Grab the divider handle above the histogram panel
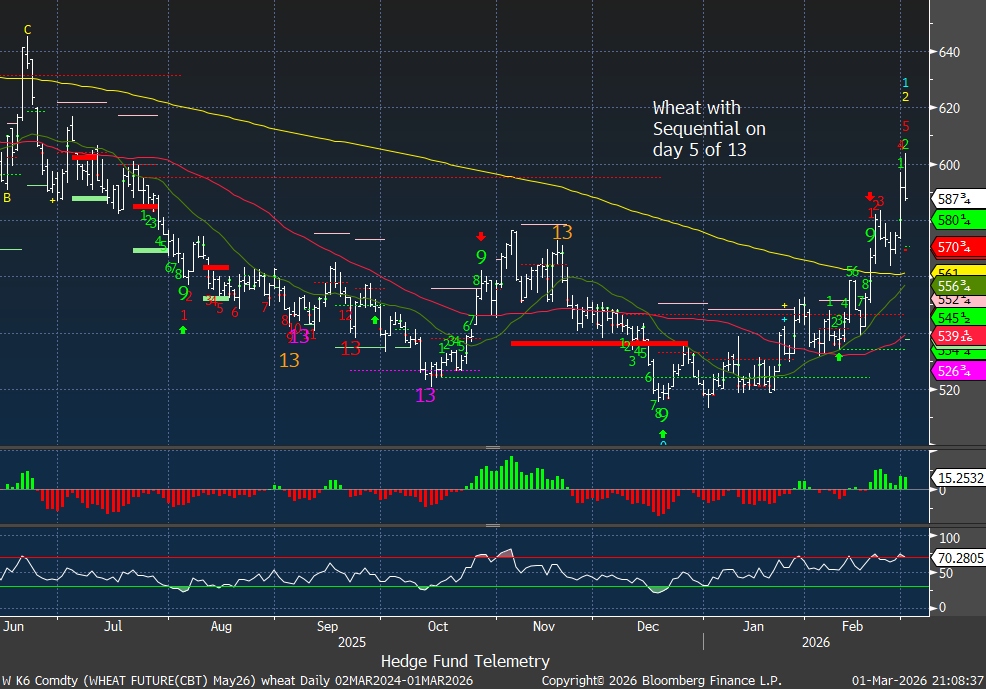Image resolution: width=986 pixels, height=689 pixels. click(492, 447)
